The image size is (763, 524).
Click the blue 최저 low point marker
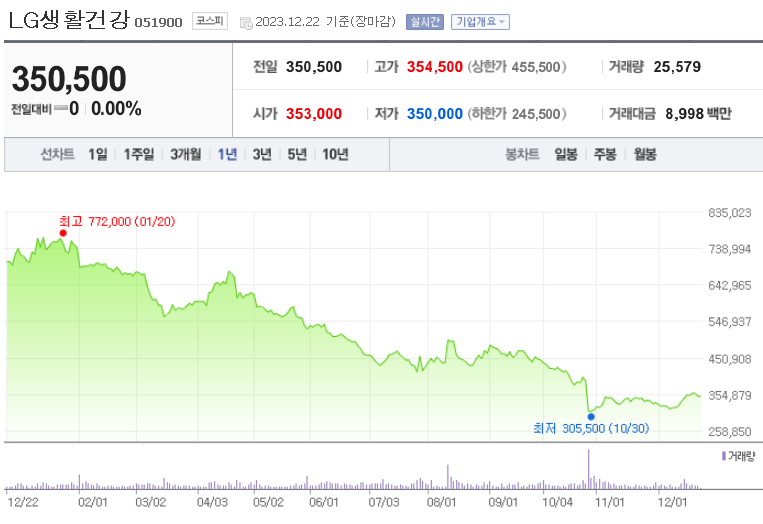coord(591,417)
